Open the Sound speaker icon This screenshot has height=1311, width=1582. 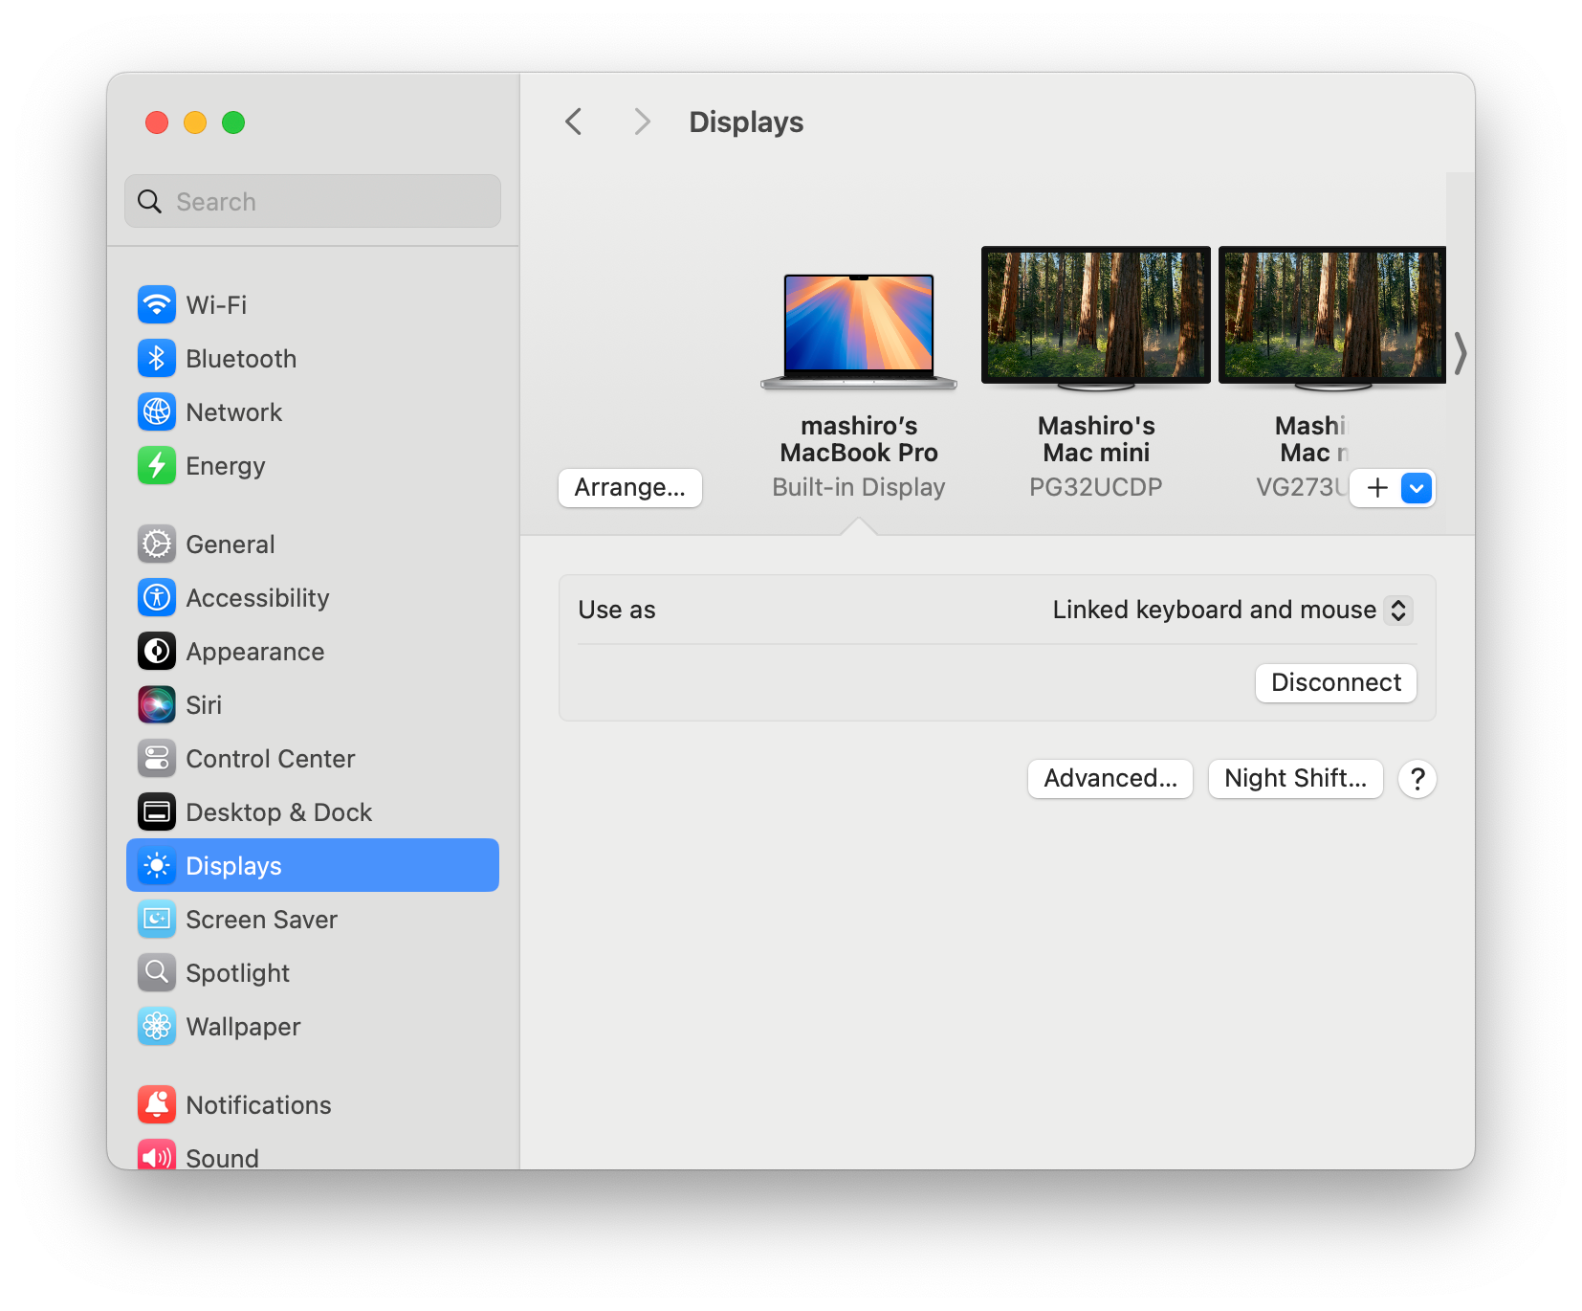pos(156,1155)
